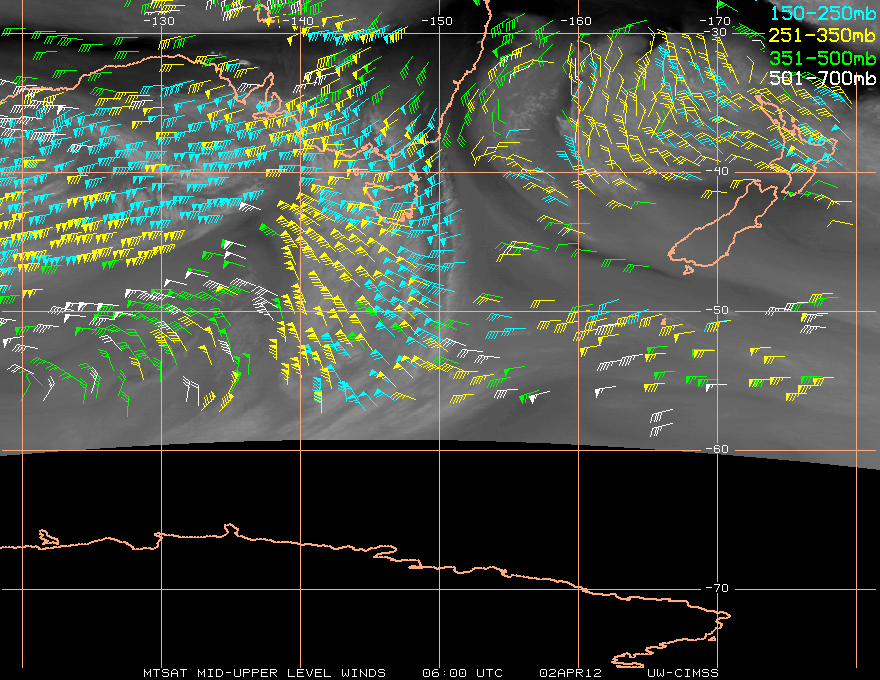Click the -130 longitude label

(x=159, y=21)
